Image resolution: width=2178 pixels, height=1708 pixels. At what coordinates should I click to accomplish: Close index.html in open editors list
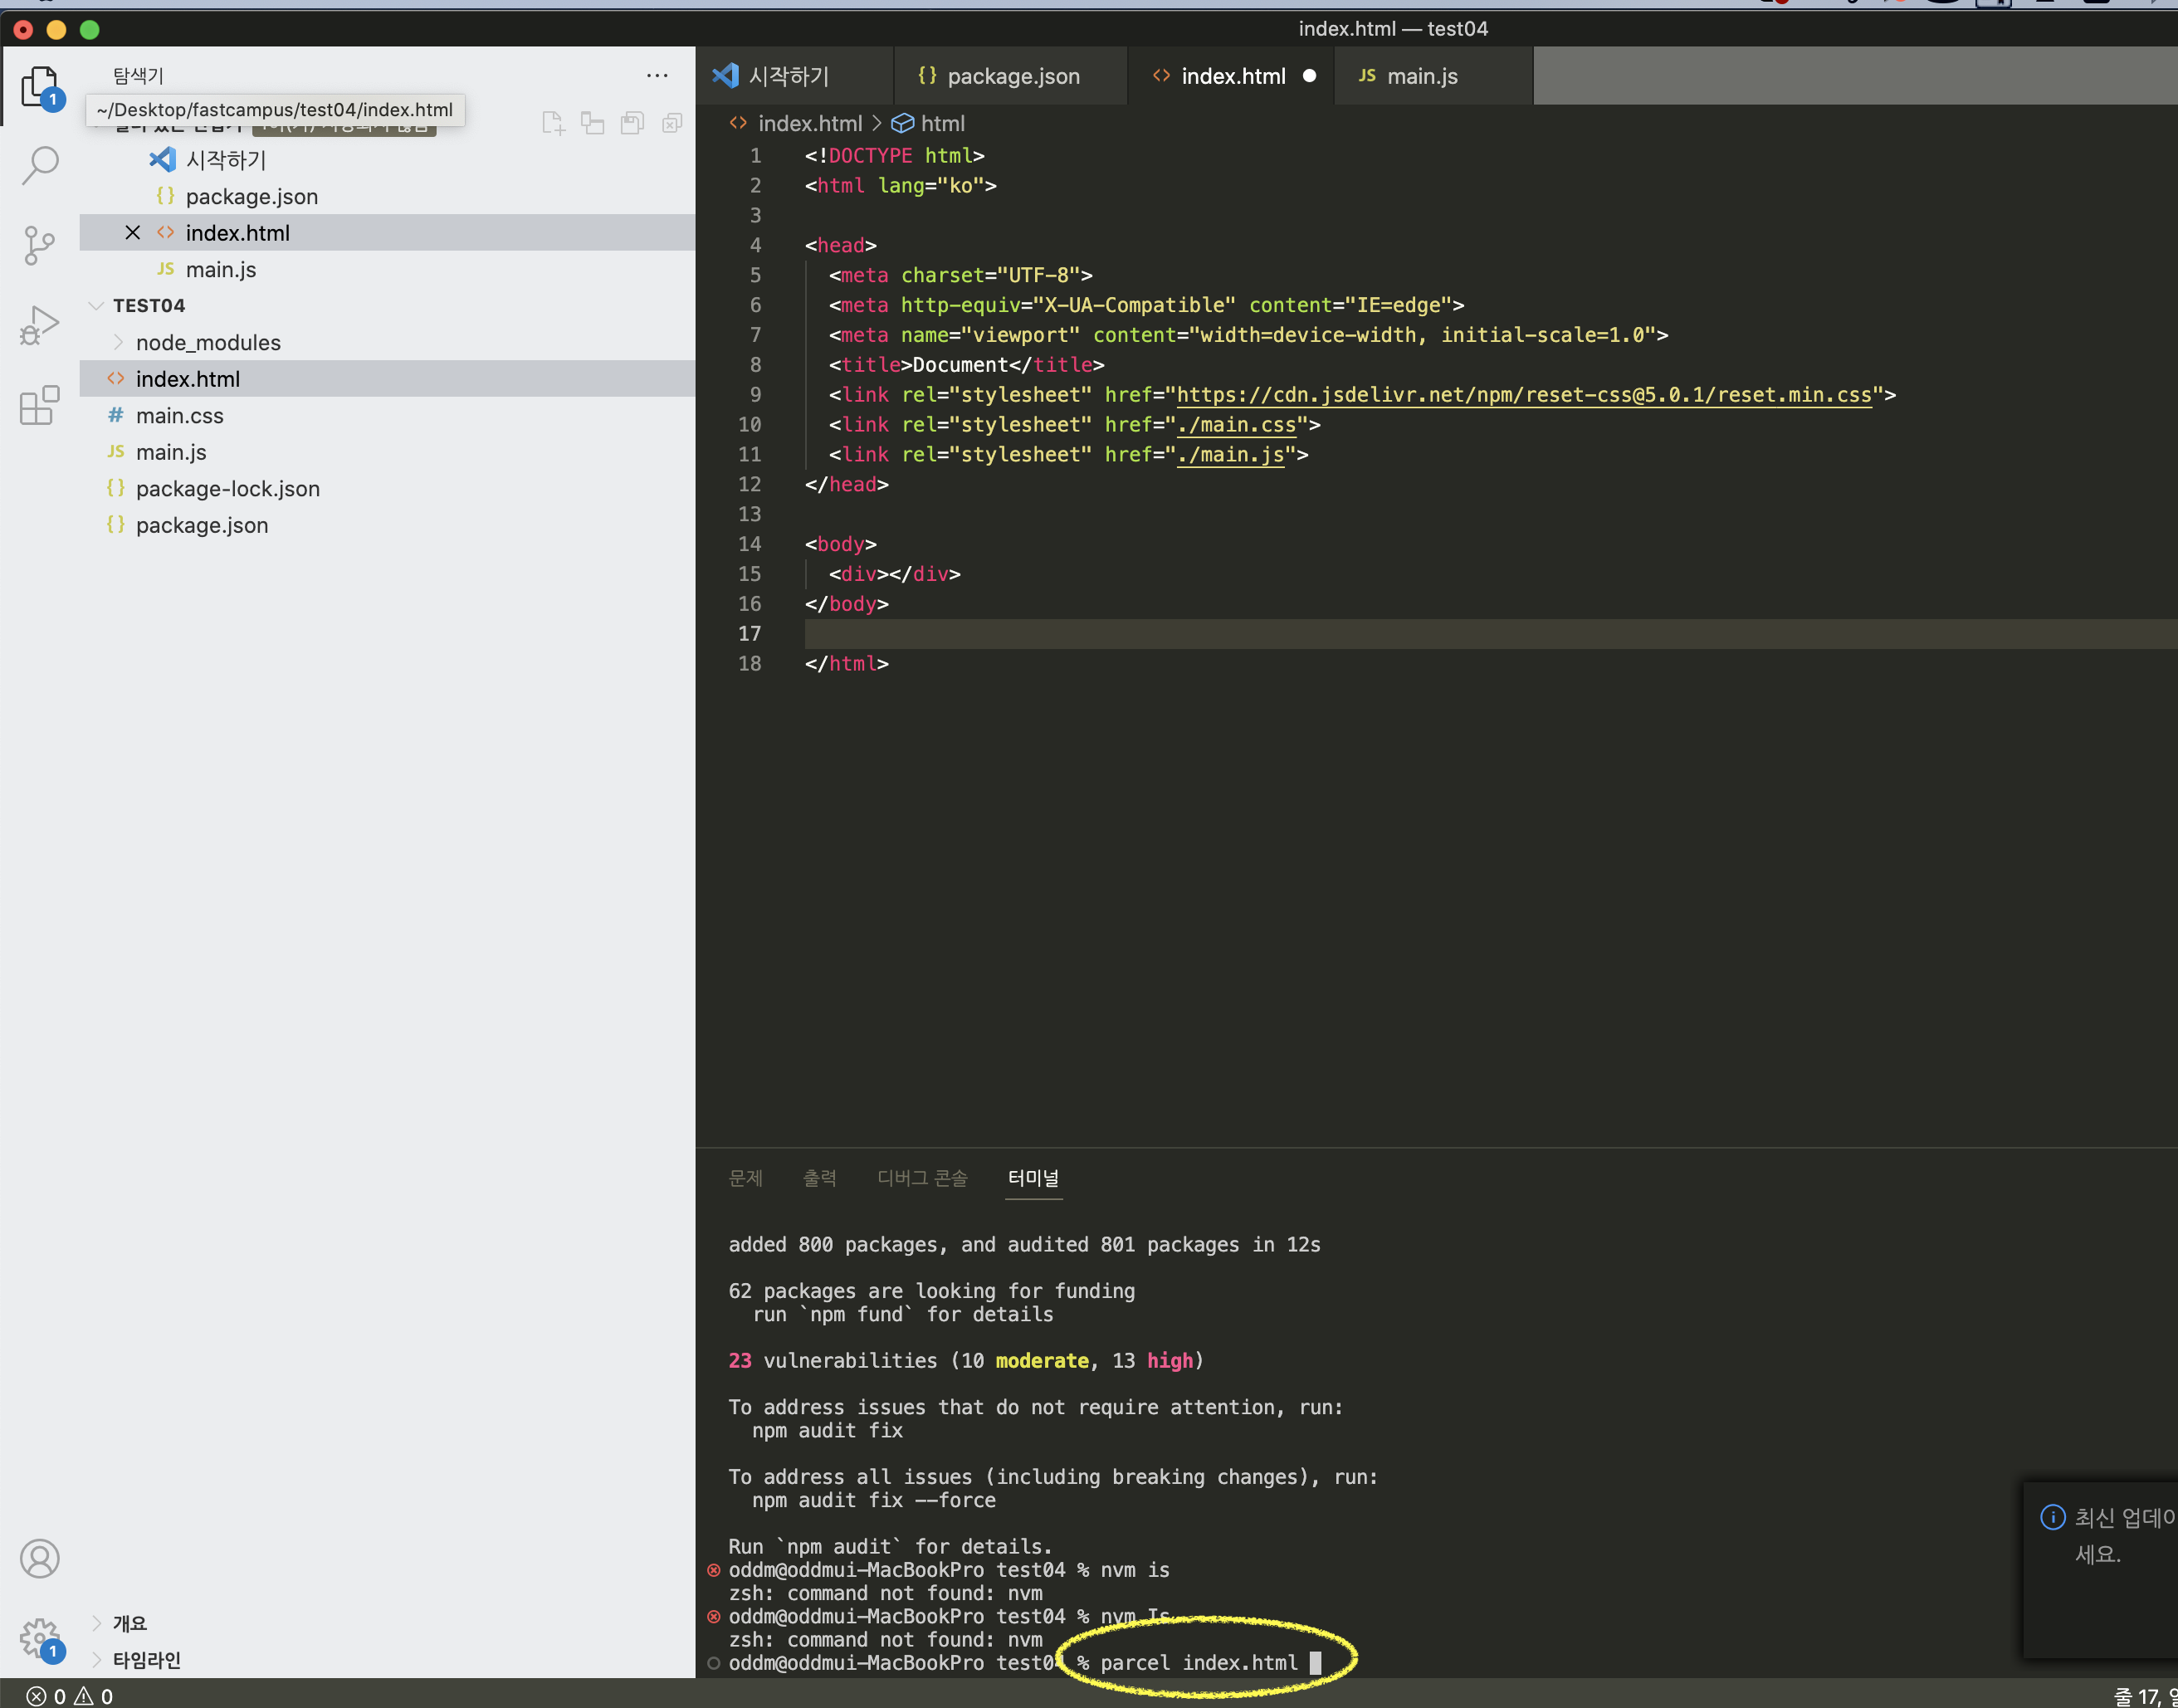(x=132, y=233)
